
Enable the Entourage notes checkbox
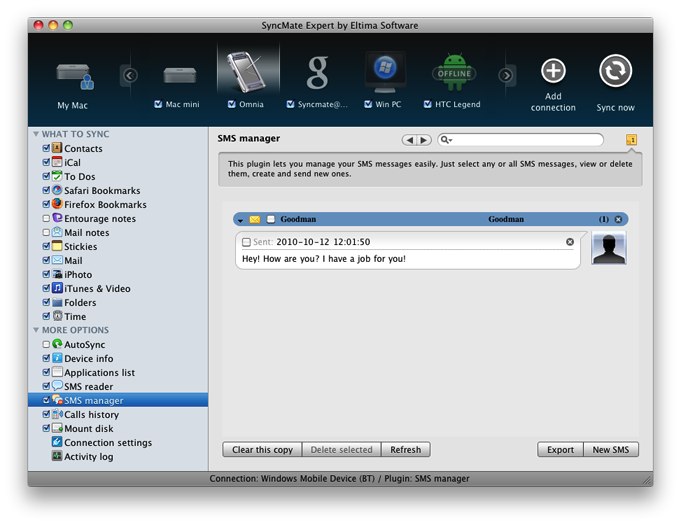46,218
